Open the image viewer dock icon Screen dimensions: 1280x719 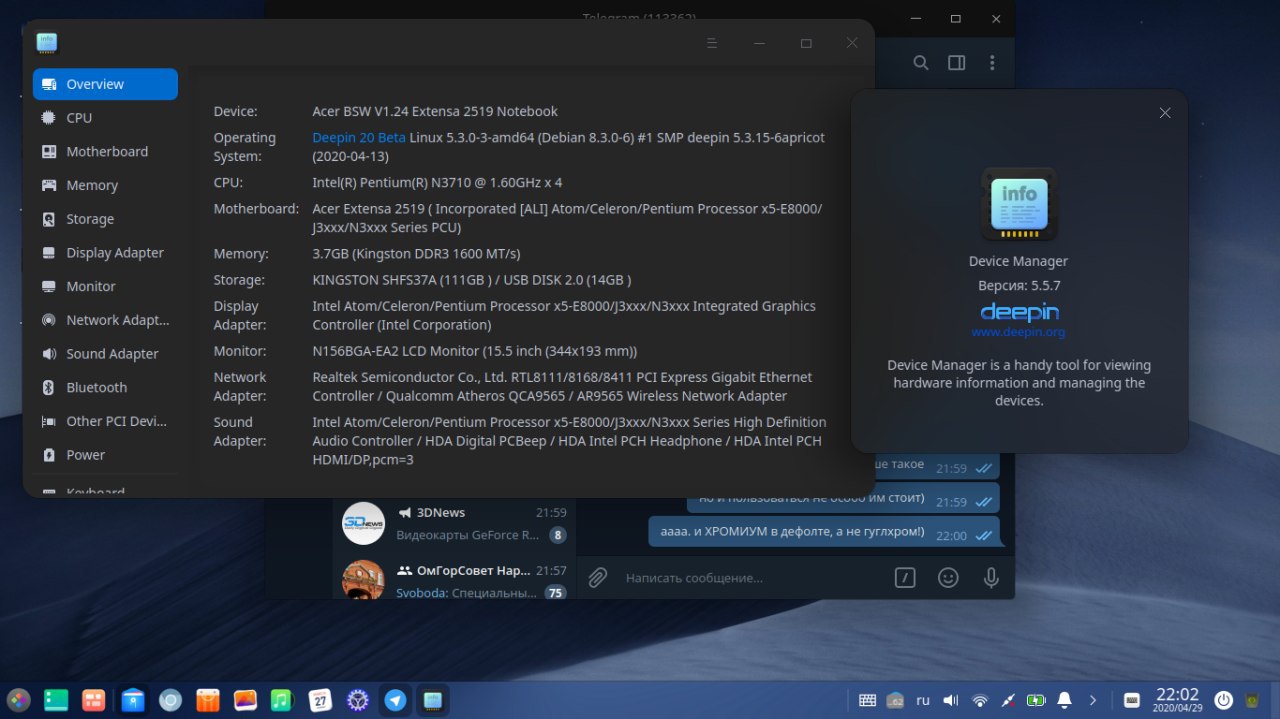point(246,700)
